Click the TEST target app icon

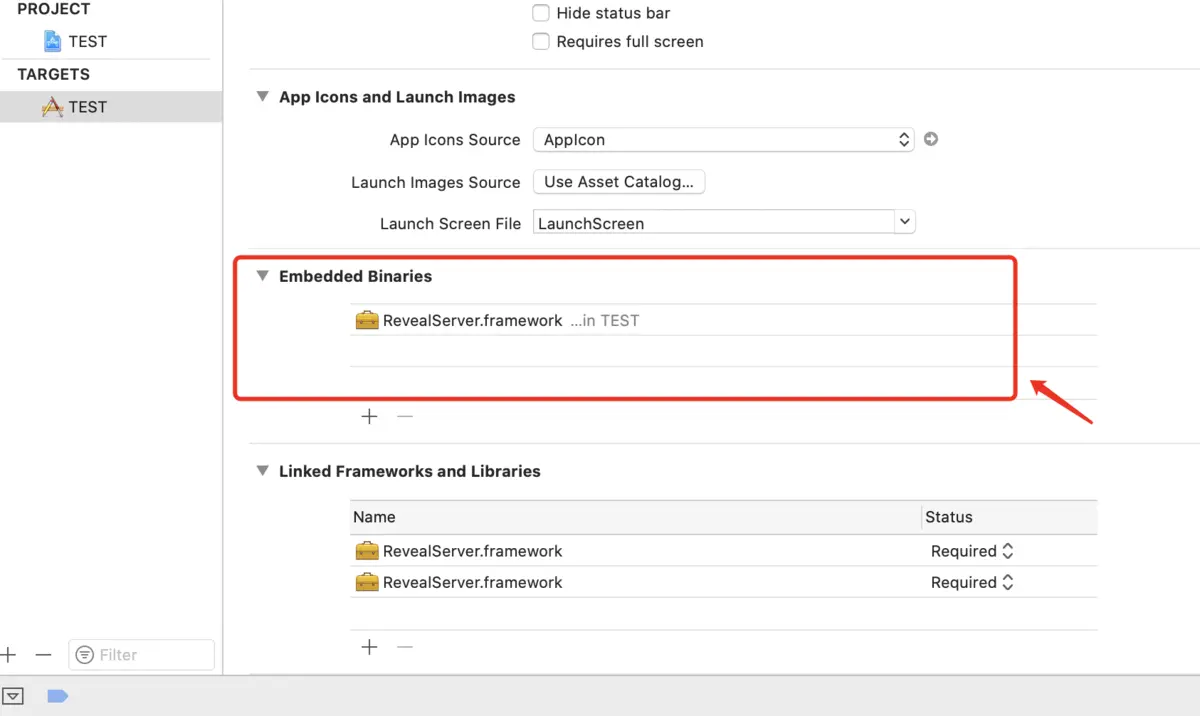tap(52, 107)
